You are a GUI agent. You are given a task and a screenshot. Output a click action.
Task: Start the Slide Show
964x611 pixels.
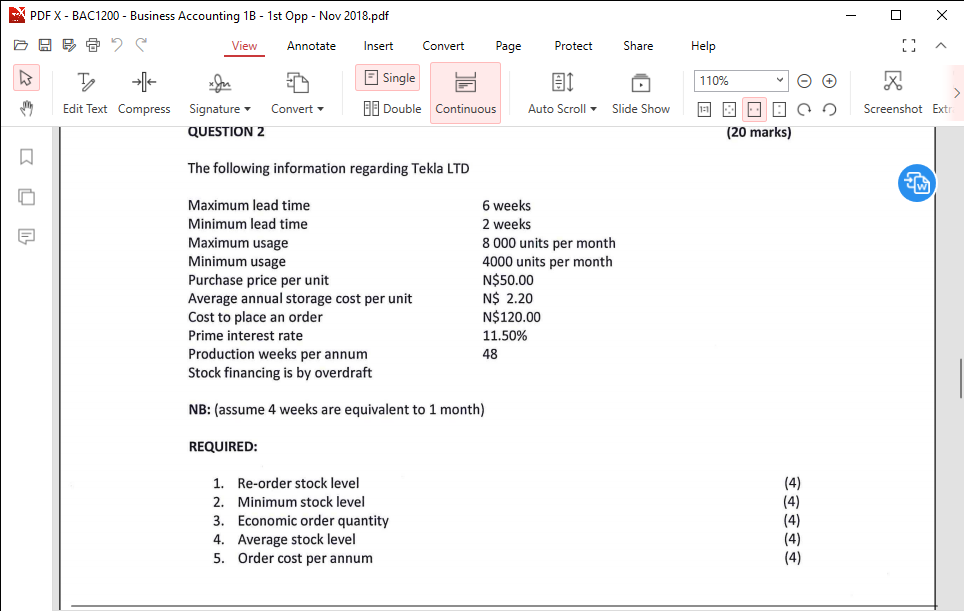(641, 93)
